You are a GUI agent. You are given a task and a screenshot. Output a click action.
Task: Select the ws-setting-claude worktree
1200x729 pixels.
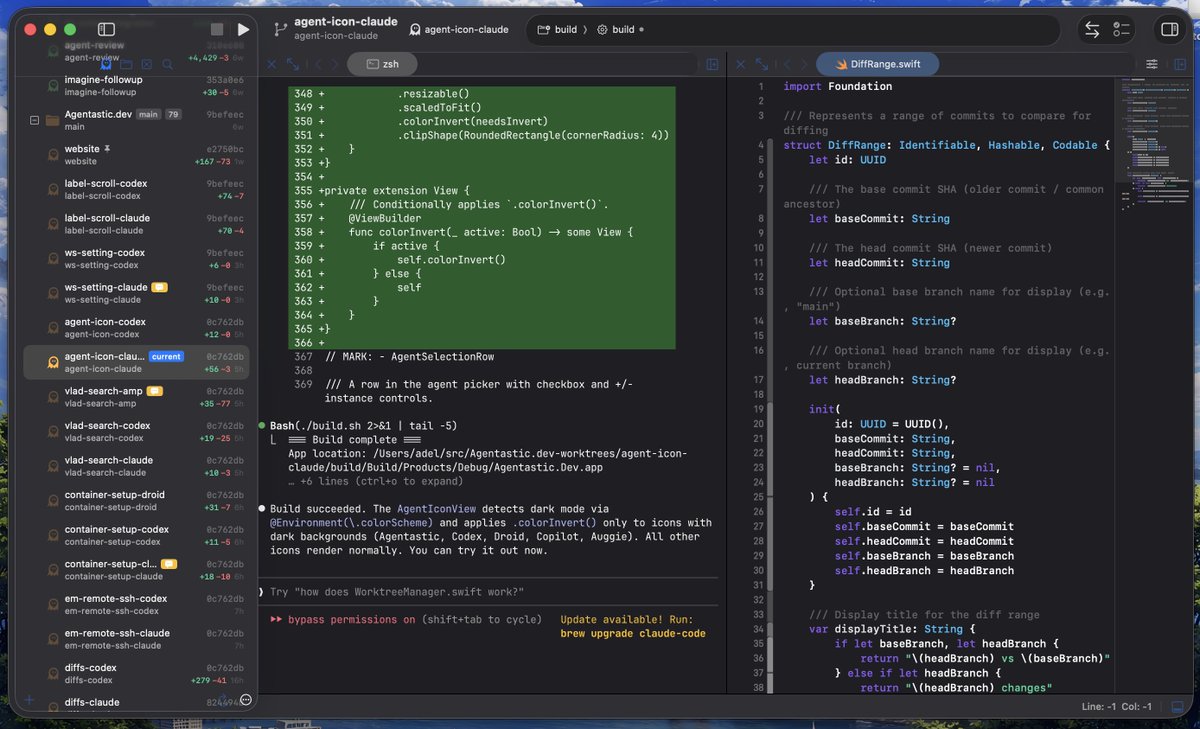(x=136, y=293)
